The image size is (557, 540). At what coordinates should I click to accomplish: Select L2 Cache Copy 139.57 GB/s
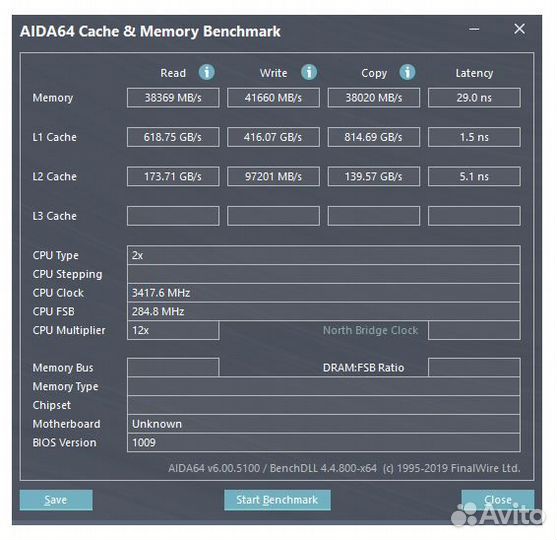coord(374,177)
